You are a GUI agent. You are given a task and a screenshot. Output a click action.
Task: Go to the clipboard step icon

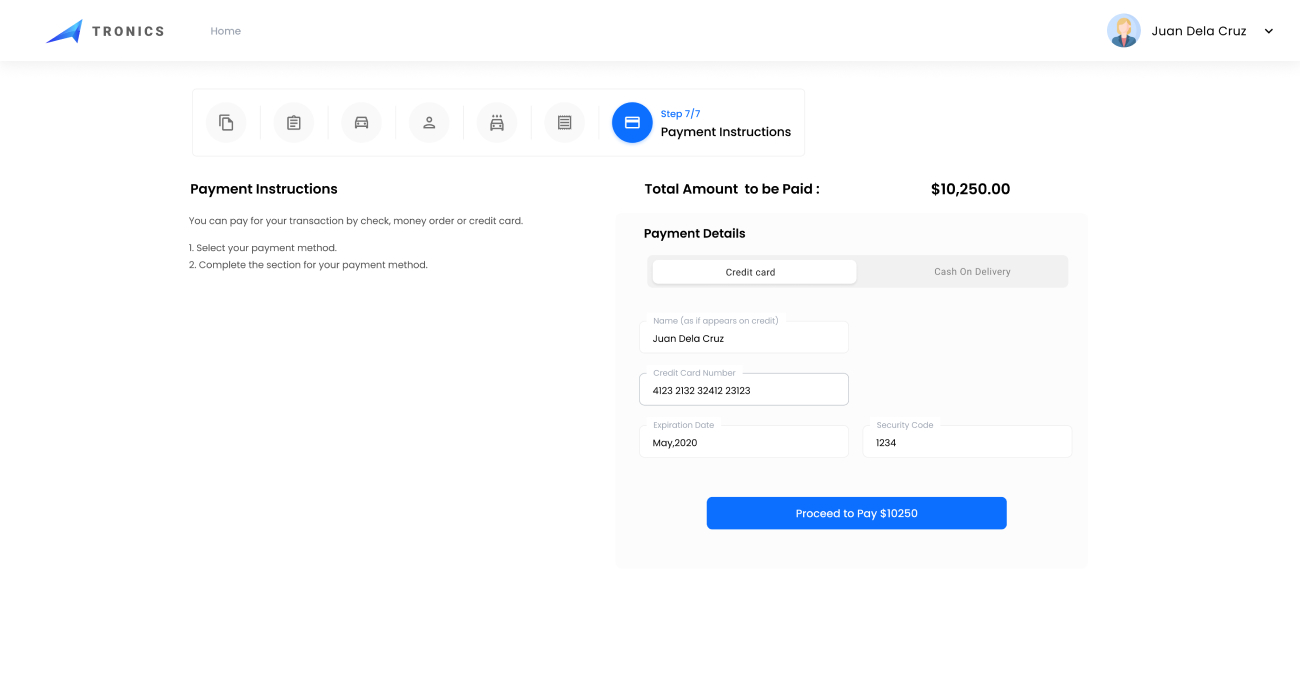(294, 123)
